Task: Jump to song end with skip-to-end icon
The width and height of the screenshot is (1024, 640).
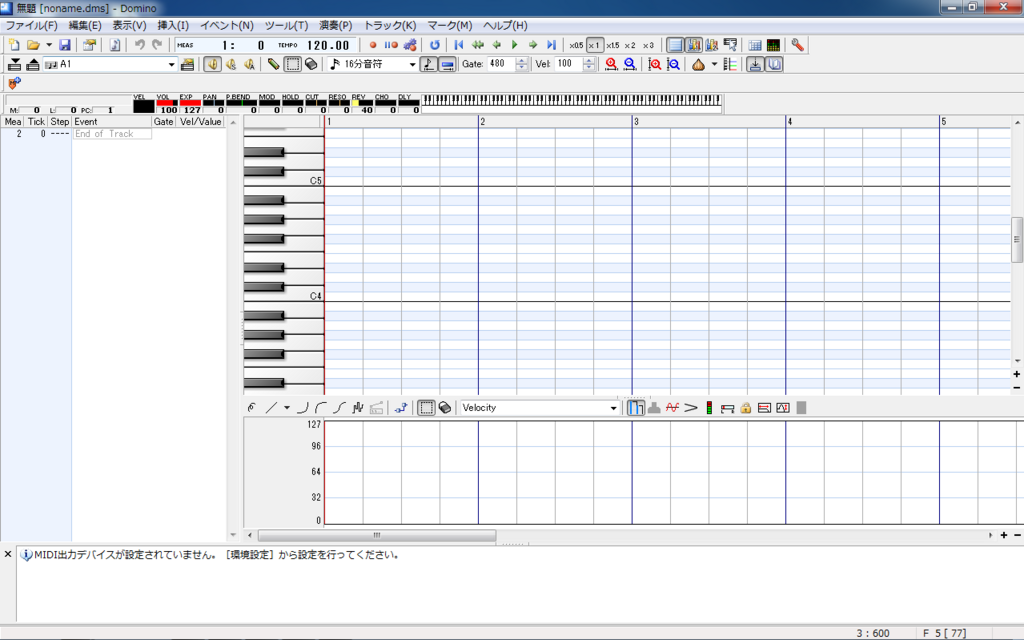Action: click(551, 45)
